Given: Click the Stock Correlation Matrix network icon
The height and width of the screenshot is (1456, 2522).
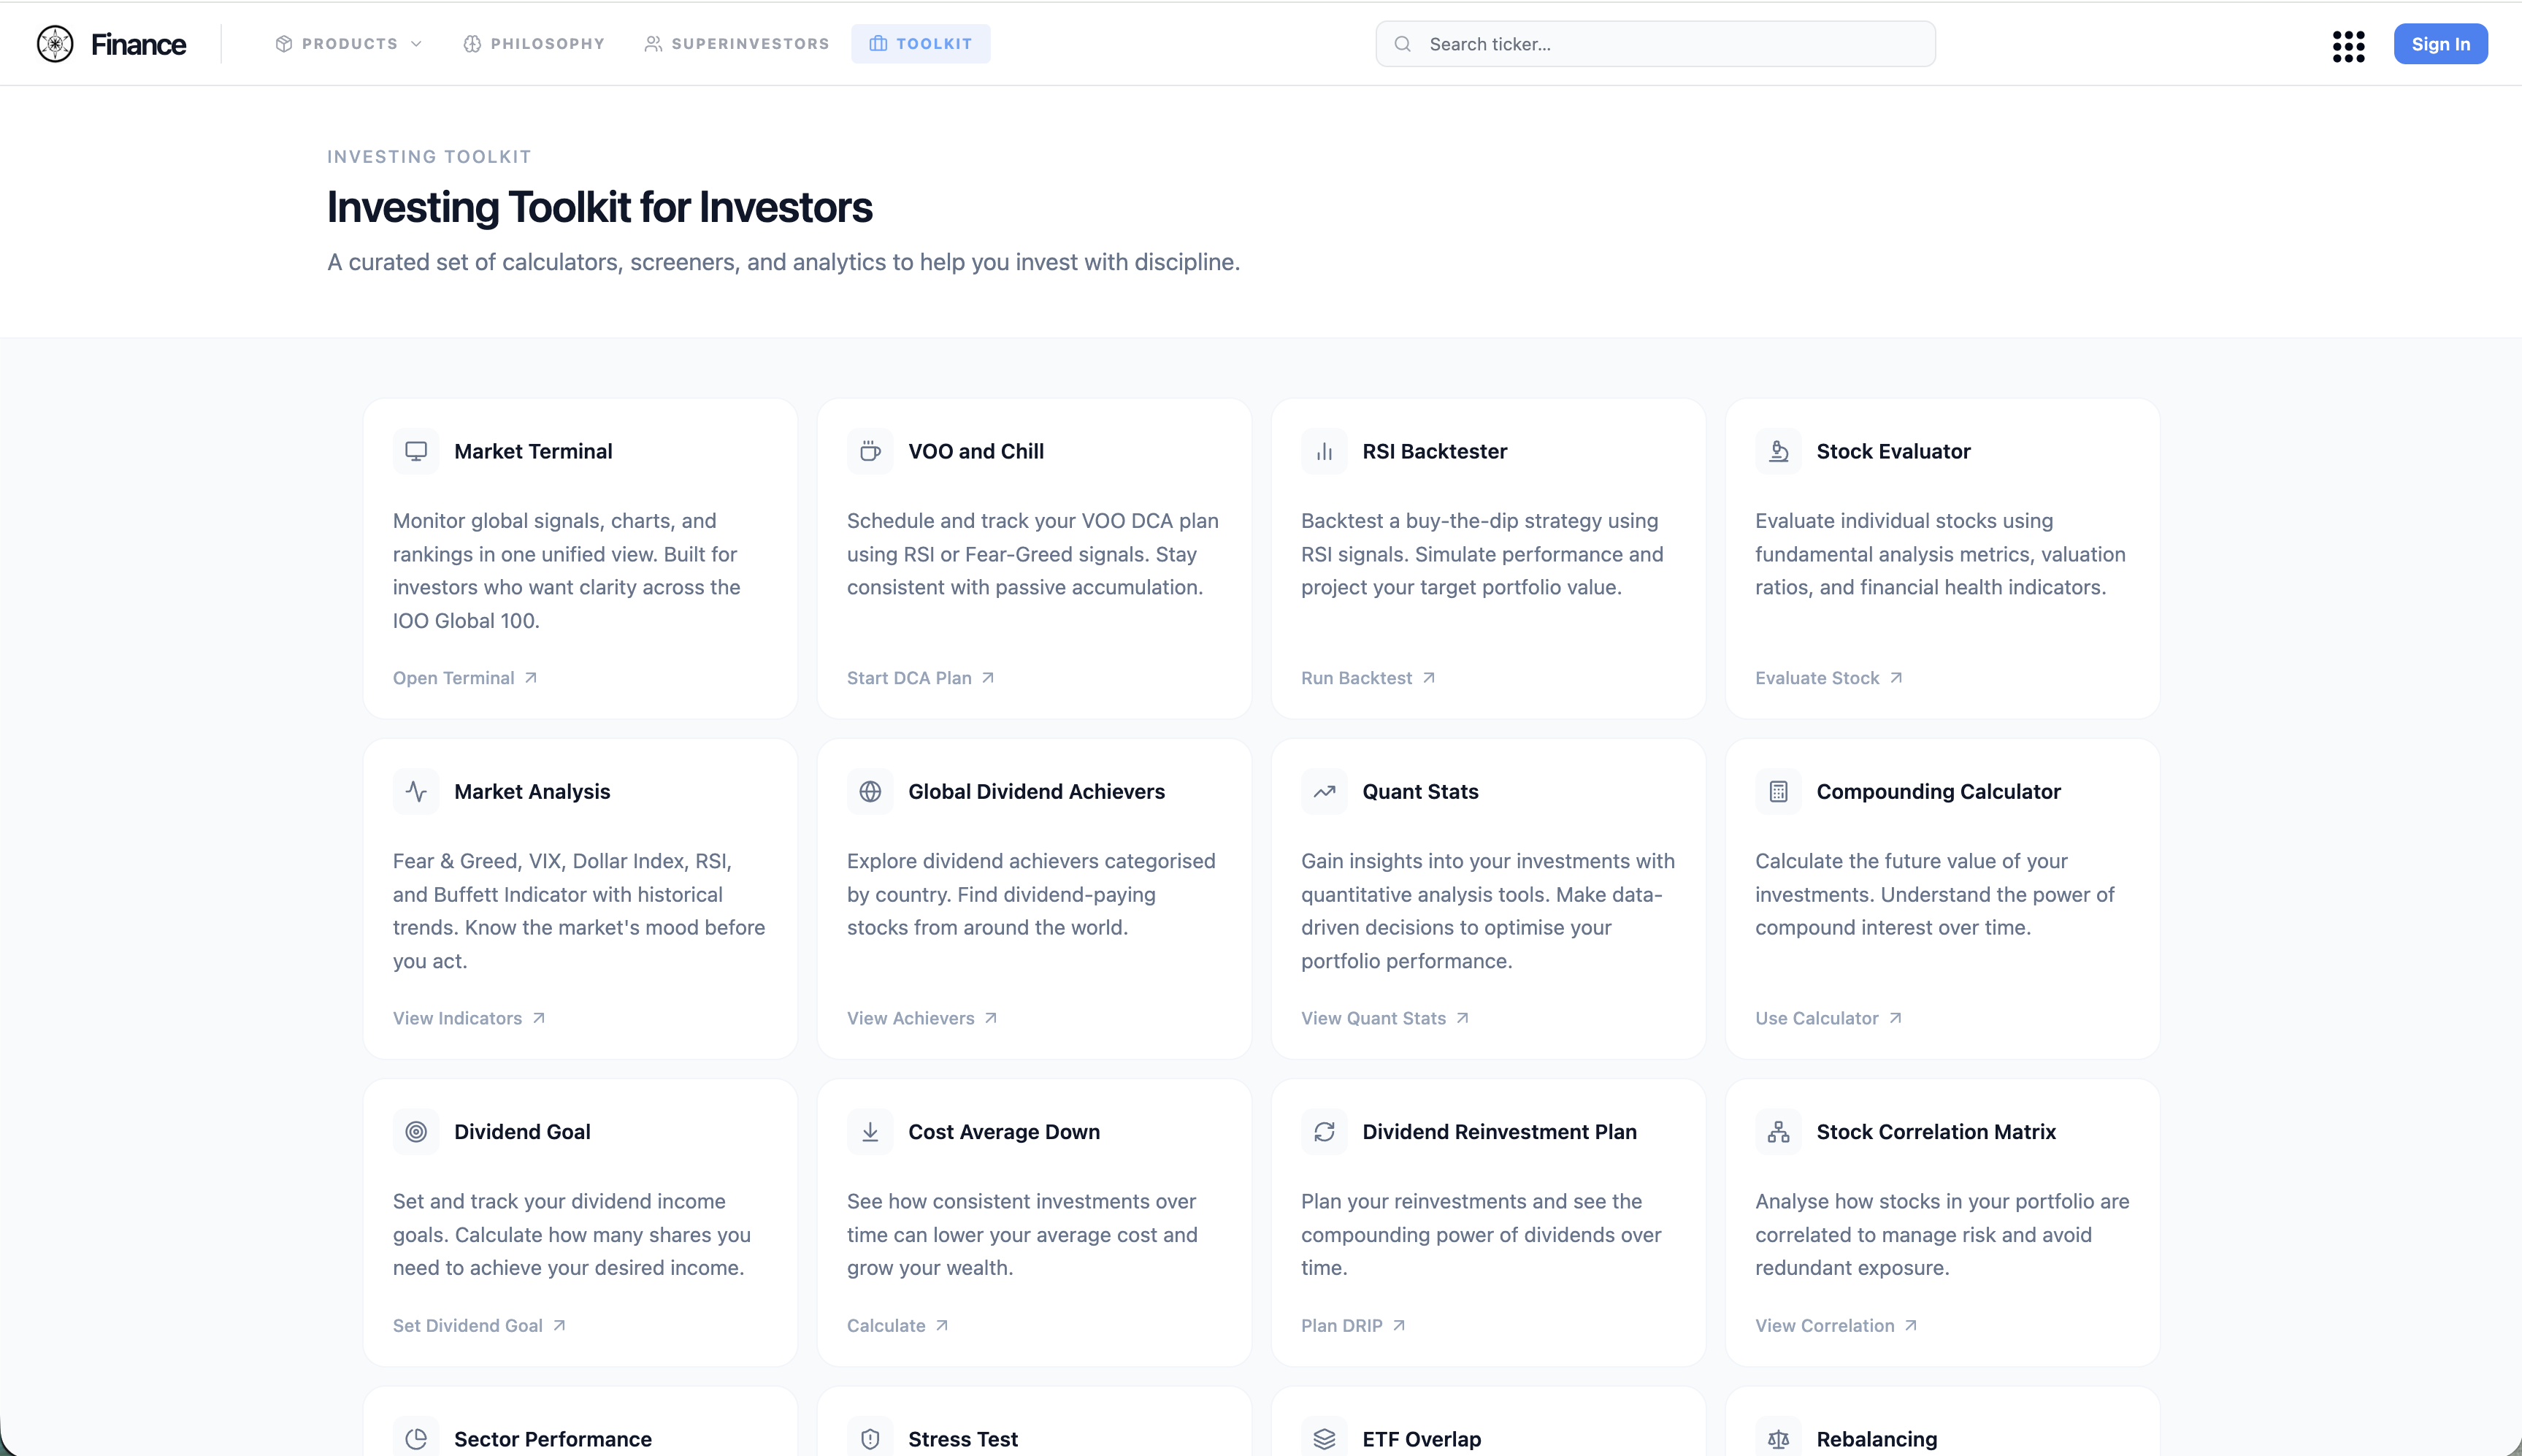Looking at the screenshot, I should 1778,1131.
